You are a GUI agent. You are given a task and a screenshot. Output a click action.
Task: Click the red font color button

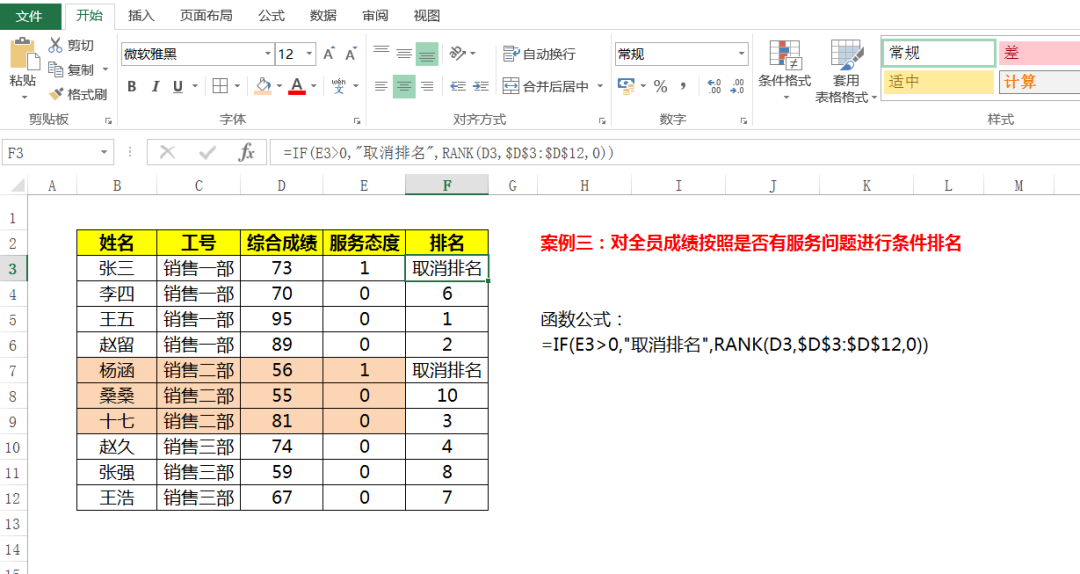click(x=297, y=86)
